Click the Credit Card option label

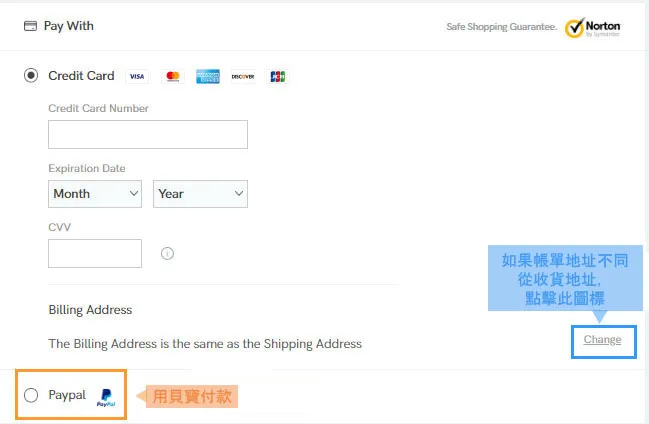pyautogui.click(x=81, y=76)
